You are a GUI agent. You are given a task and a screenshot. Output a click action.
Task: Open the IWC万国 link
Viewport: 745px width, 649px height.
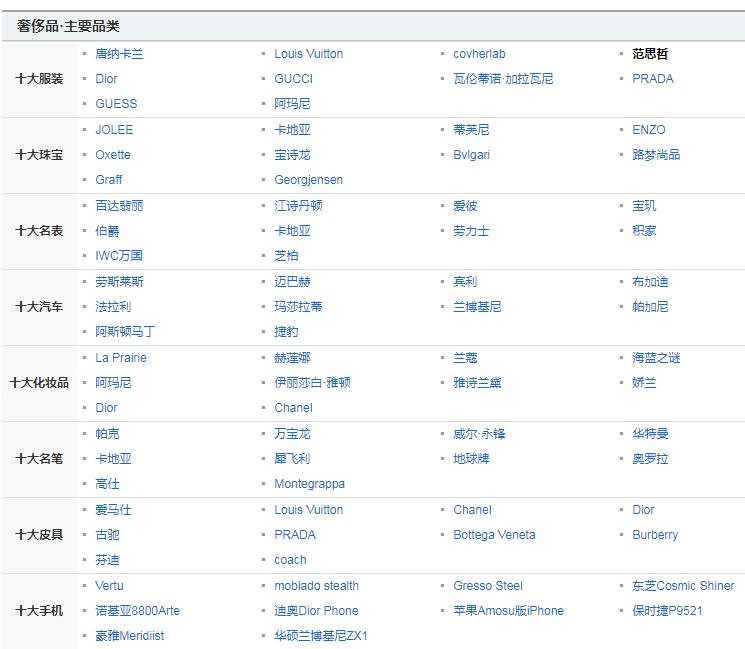tap(119, 256)
